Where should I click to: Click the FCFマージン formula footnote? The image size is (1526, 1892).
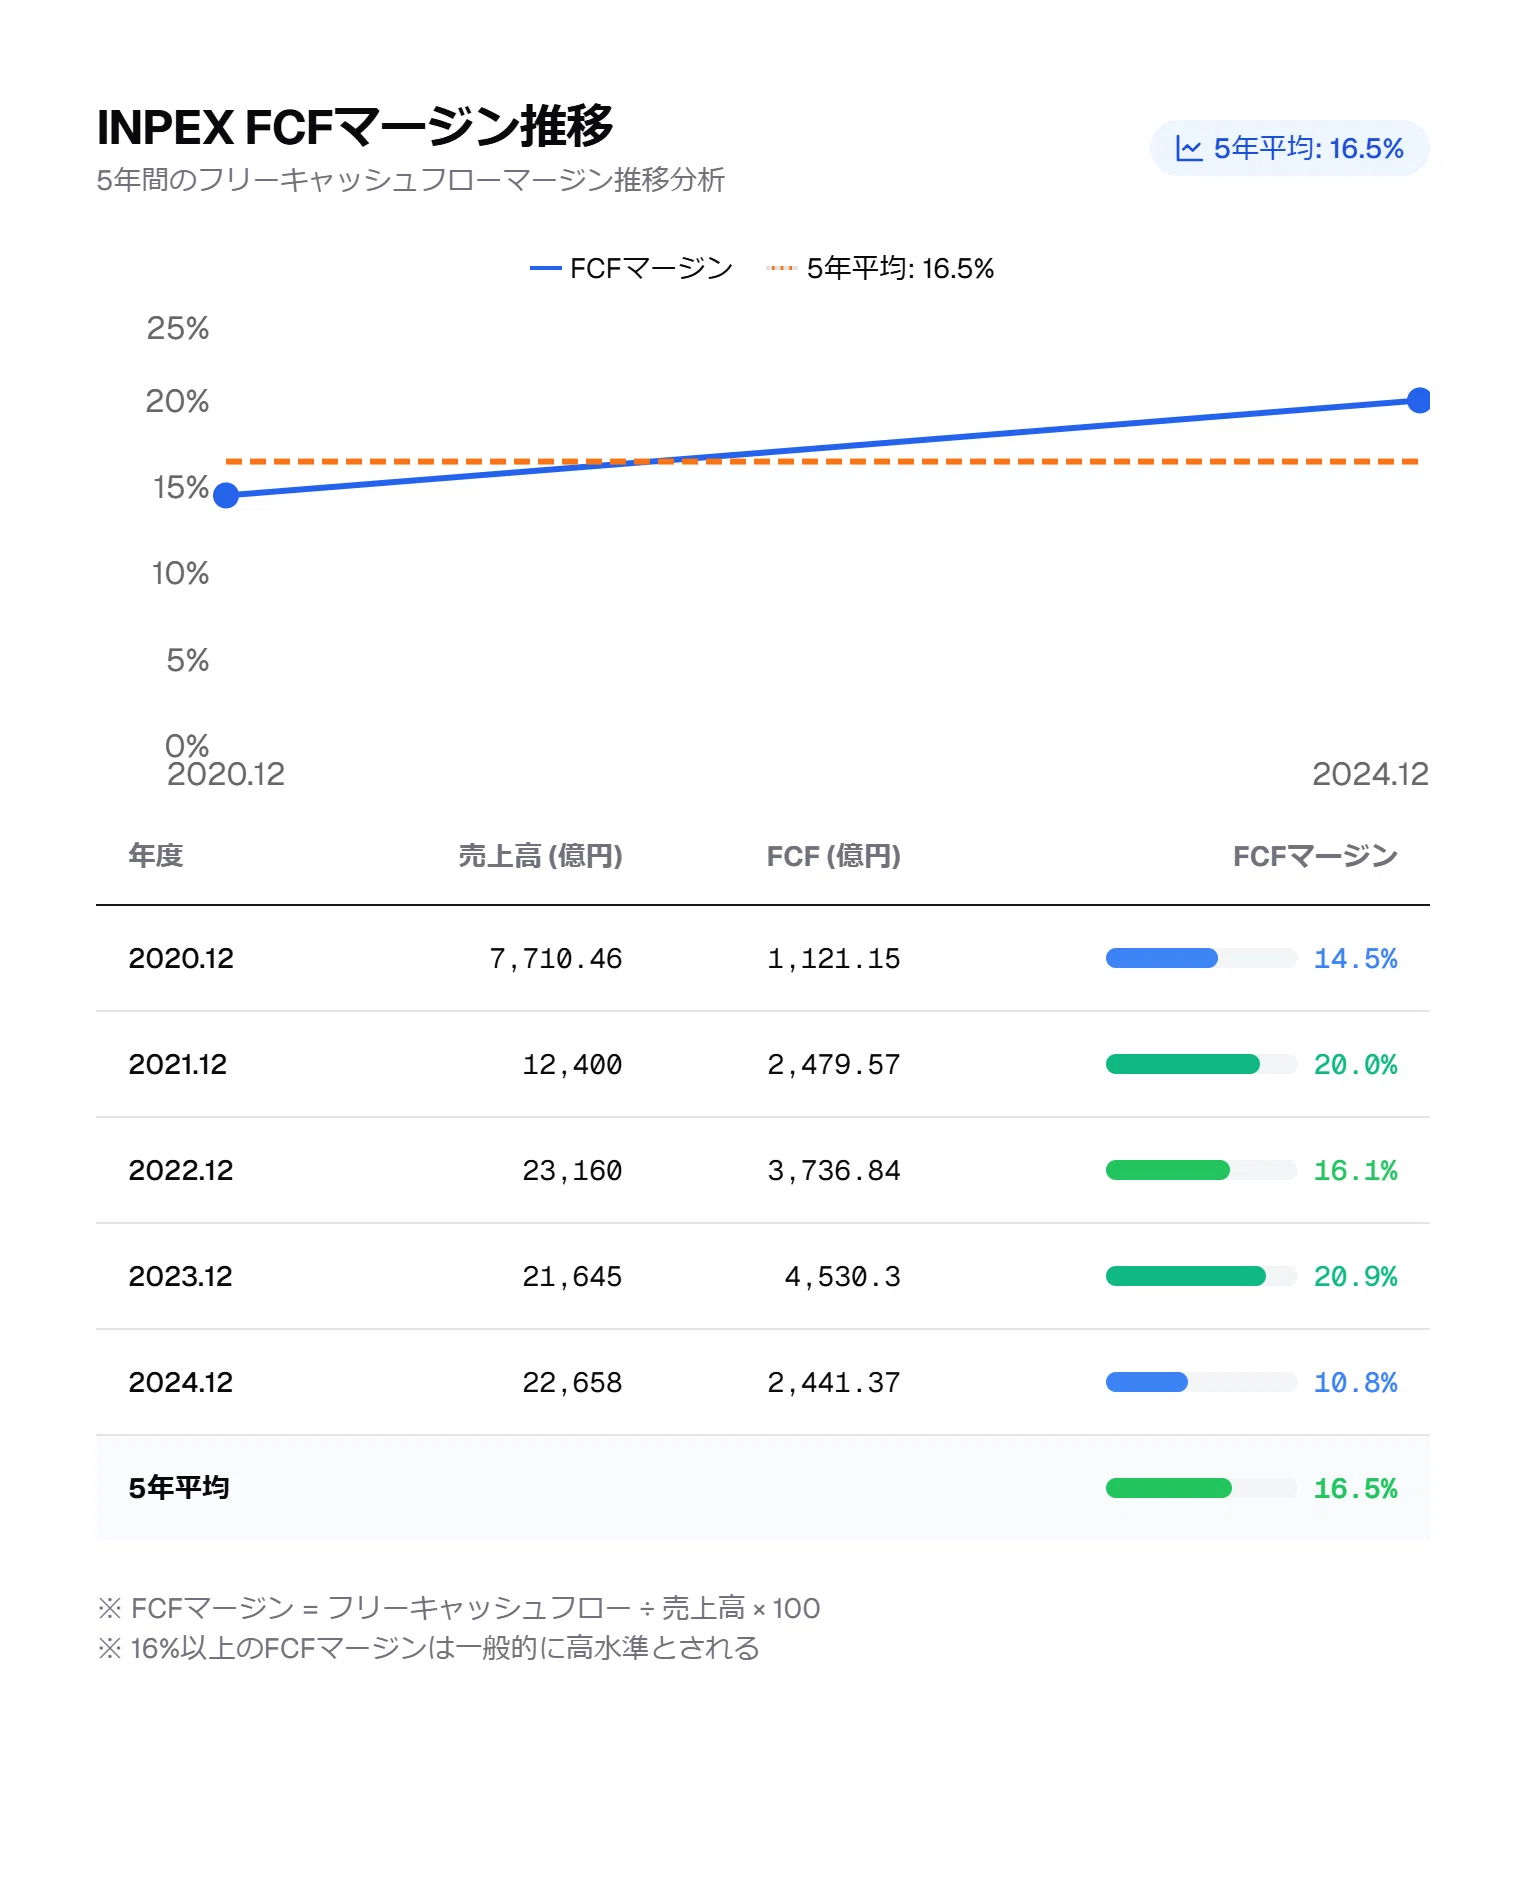tap(458, 1608)
